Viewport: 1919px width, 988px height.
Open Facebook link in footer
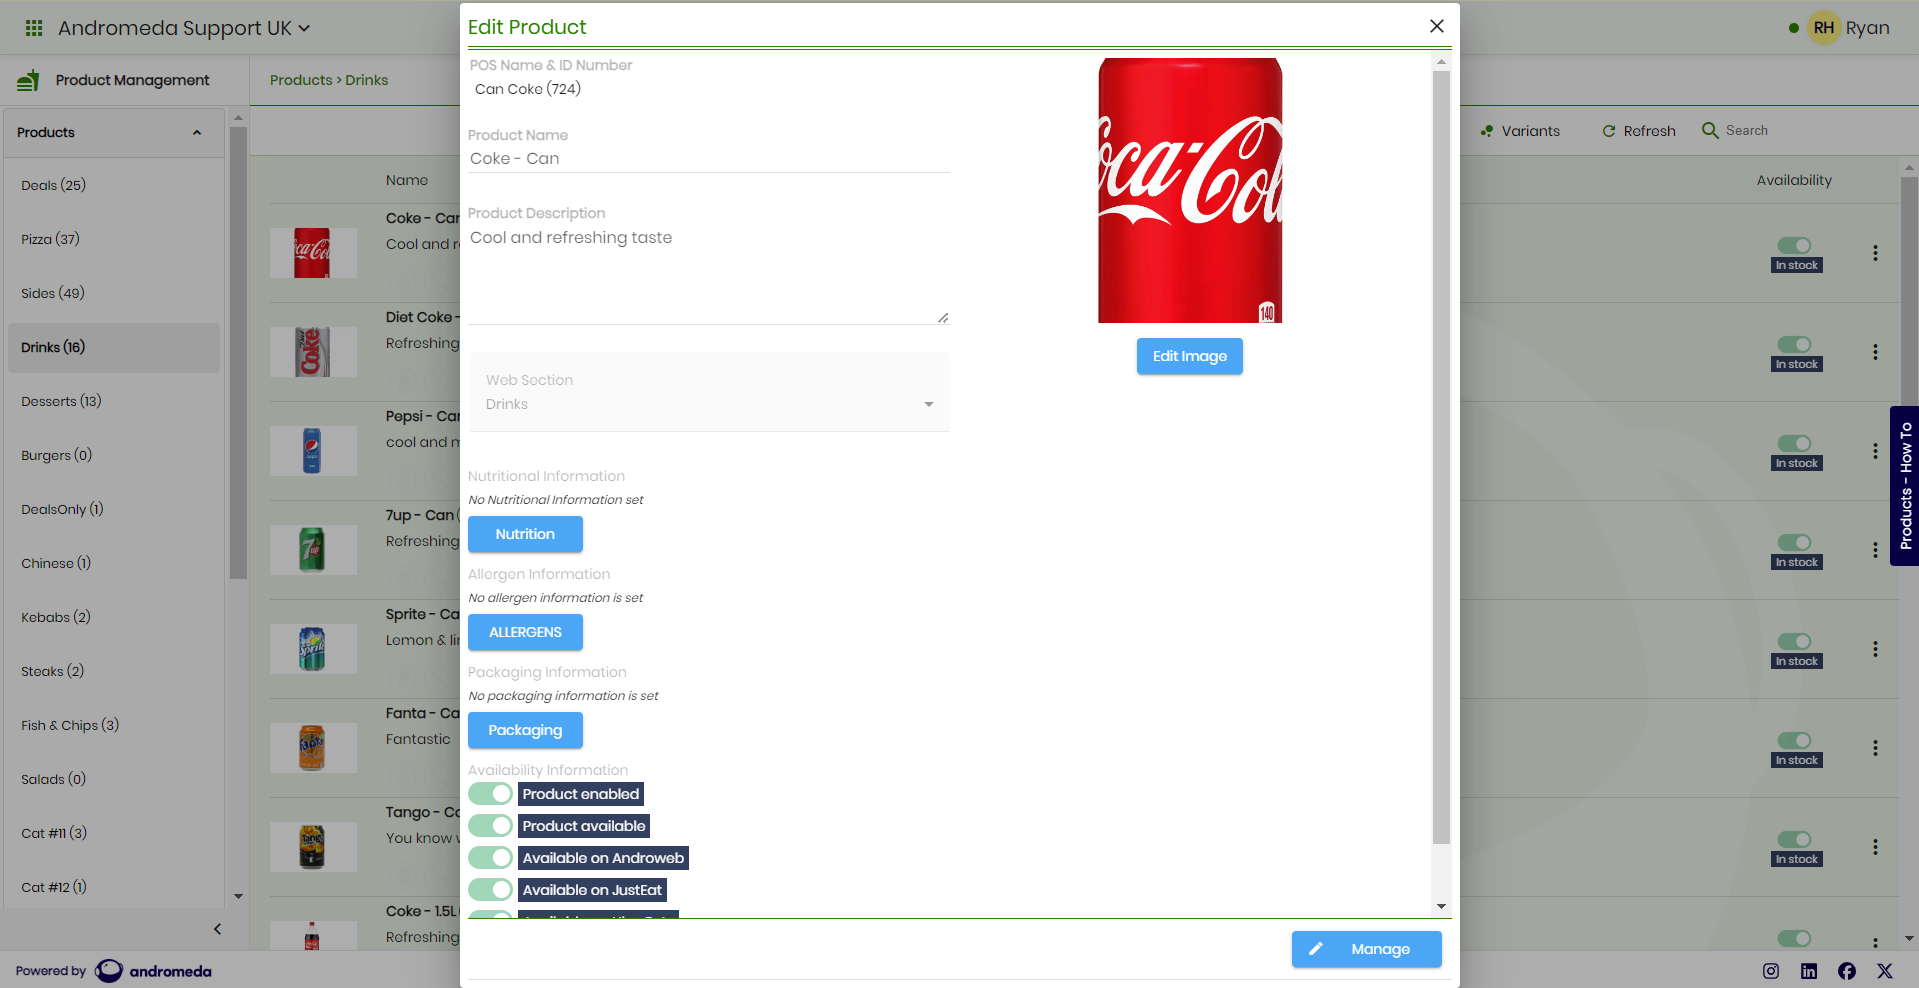[x=1847, y=971]
